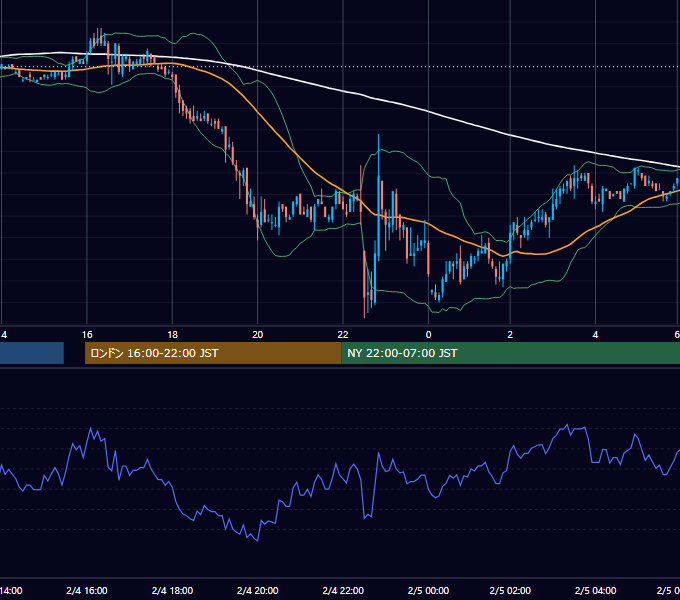The width and height of the screenshot is (680, 600).
Task: Click the 0 hour tick on price chart axis
Action: click(x=428, y=335)
